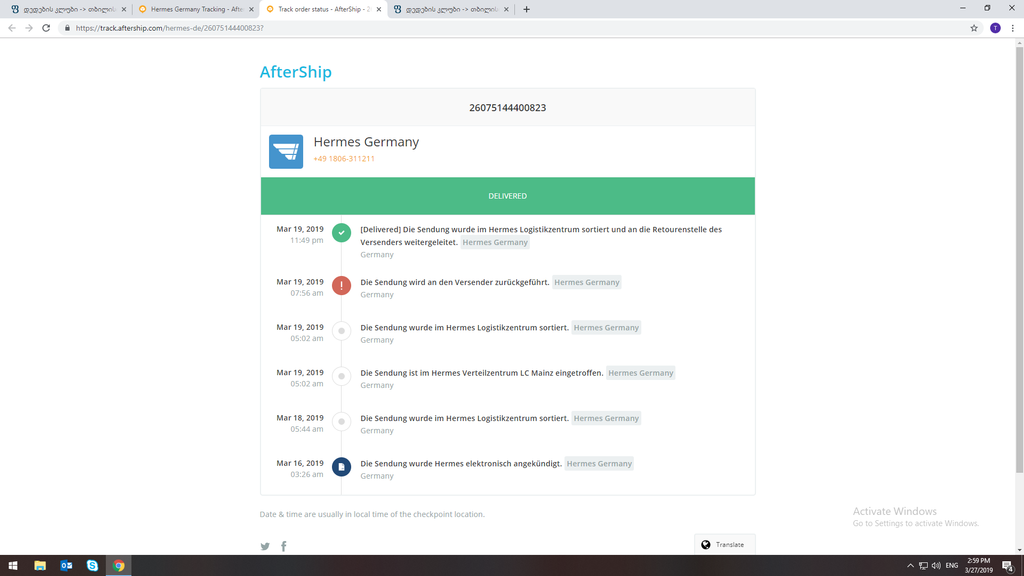Click Hermes Germany tag beside LC Mainz entry

pos(641,373)
